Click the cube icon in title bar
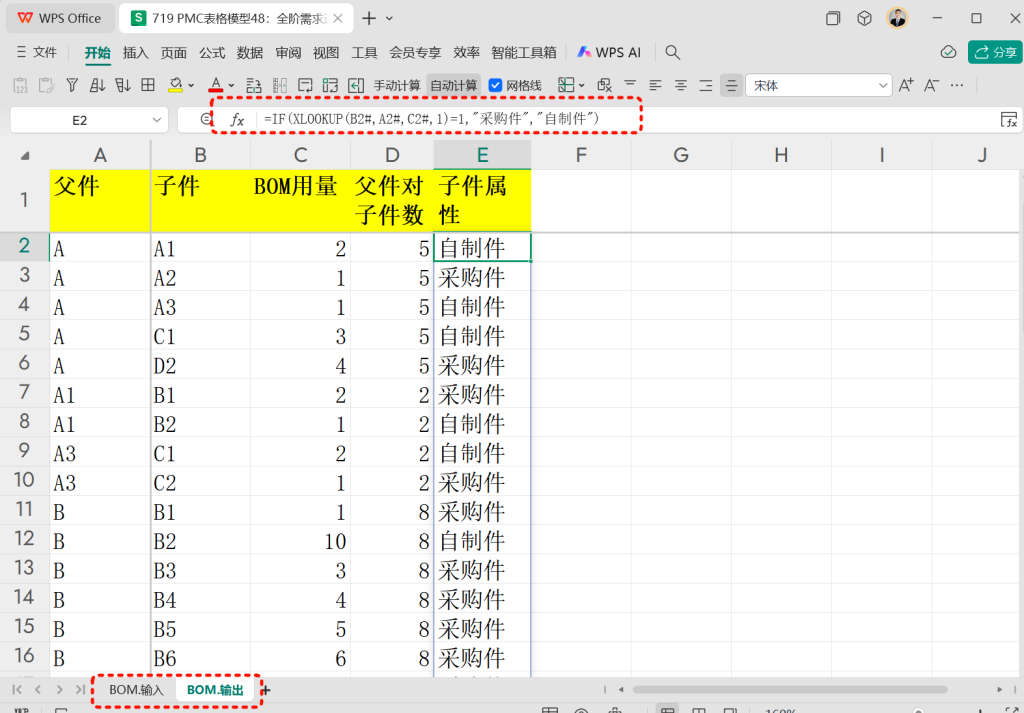1024x713 pixels. [865, 18]
